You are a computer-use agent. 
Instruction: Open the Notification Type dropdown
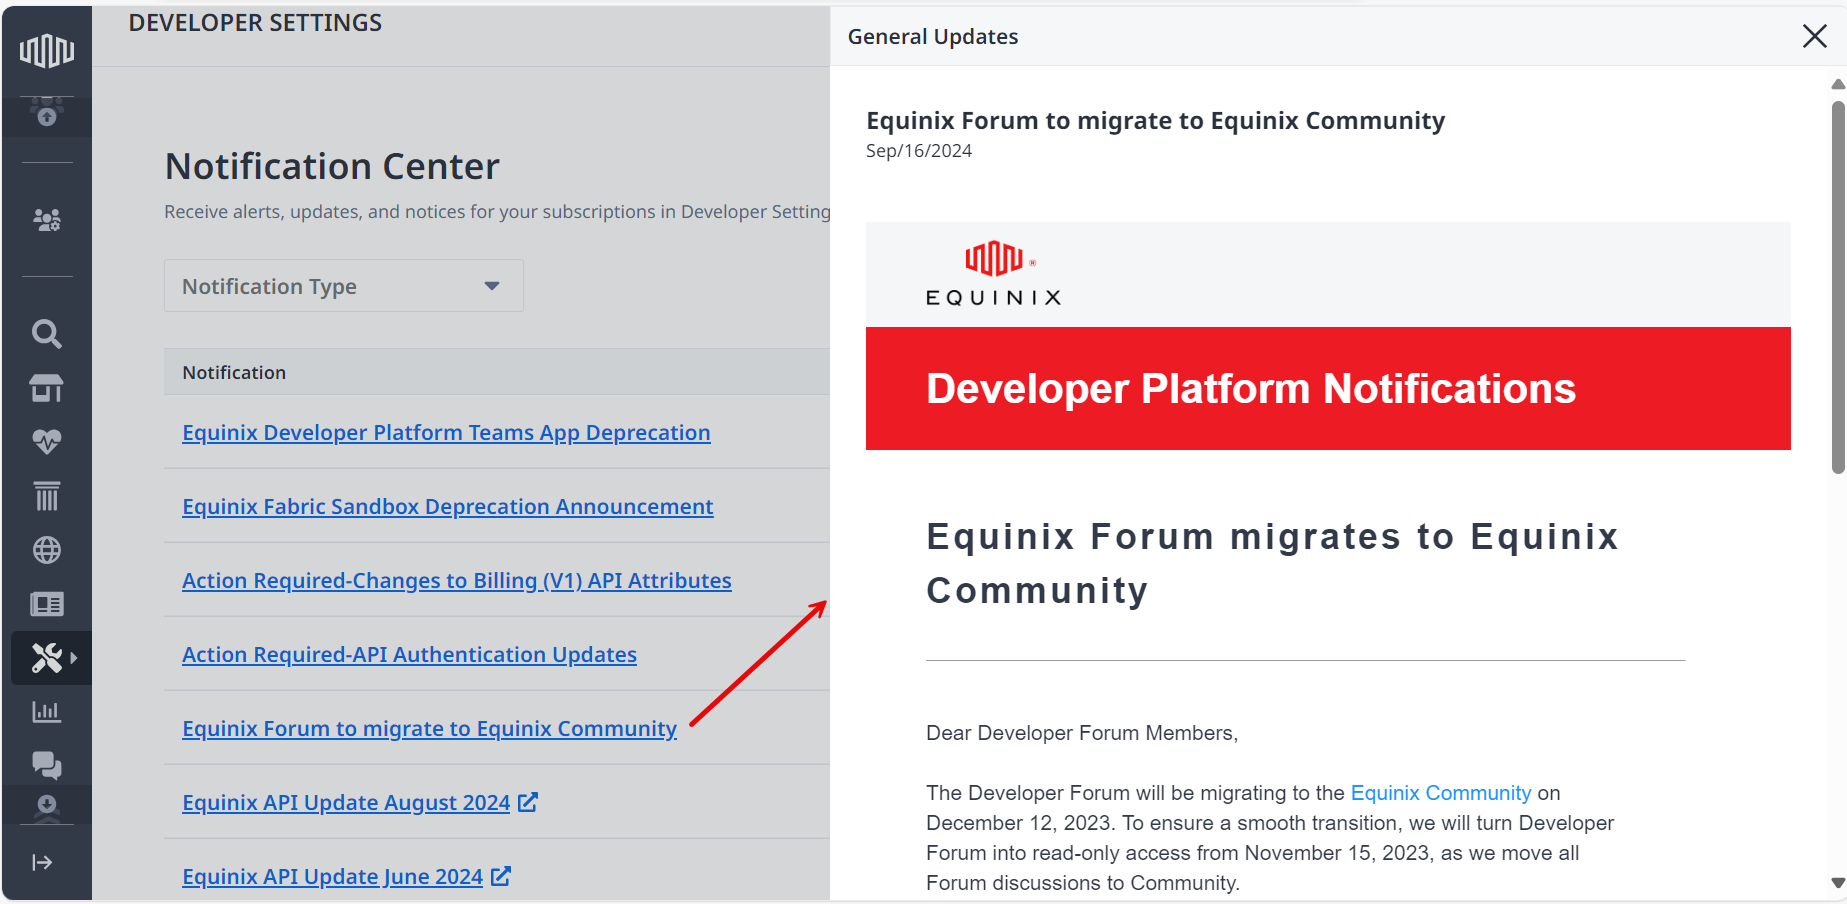pyautogui.click(x=344, y=286)
